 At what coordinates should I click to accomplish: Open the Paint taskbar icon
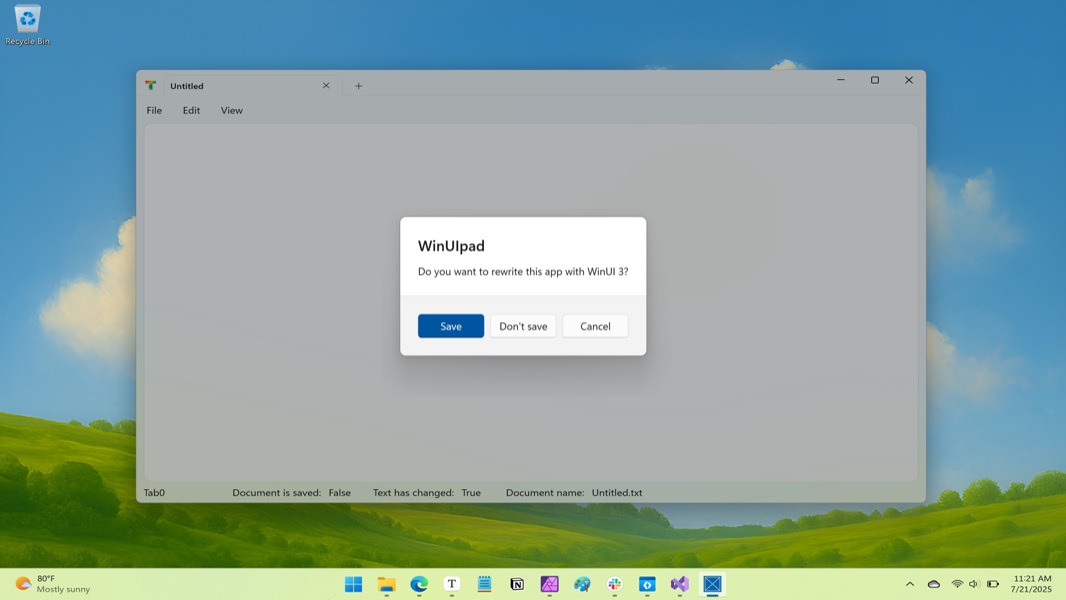[582, 584]
